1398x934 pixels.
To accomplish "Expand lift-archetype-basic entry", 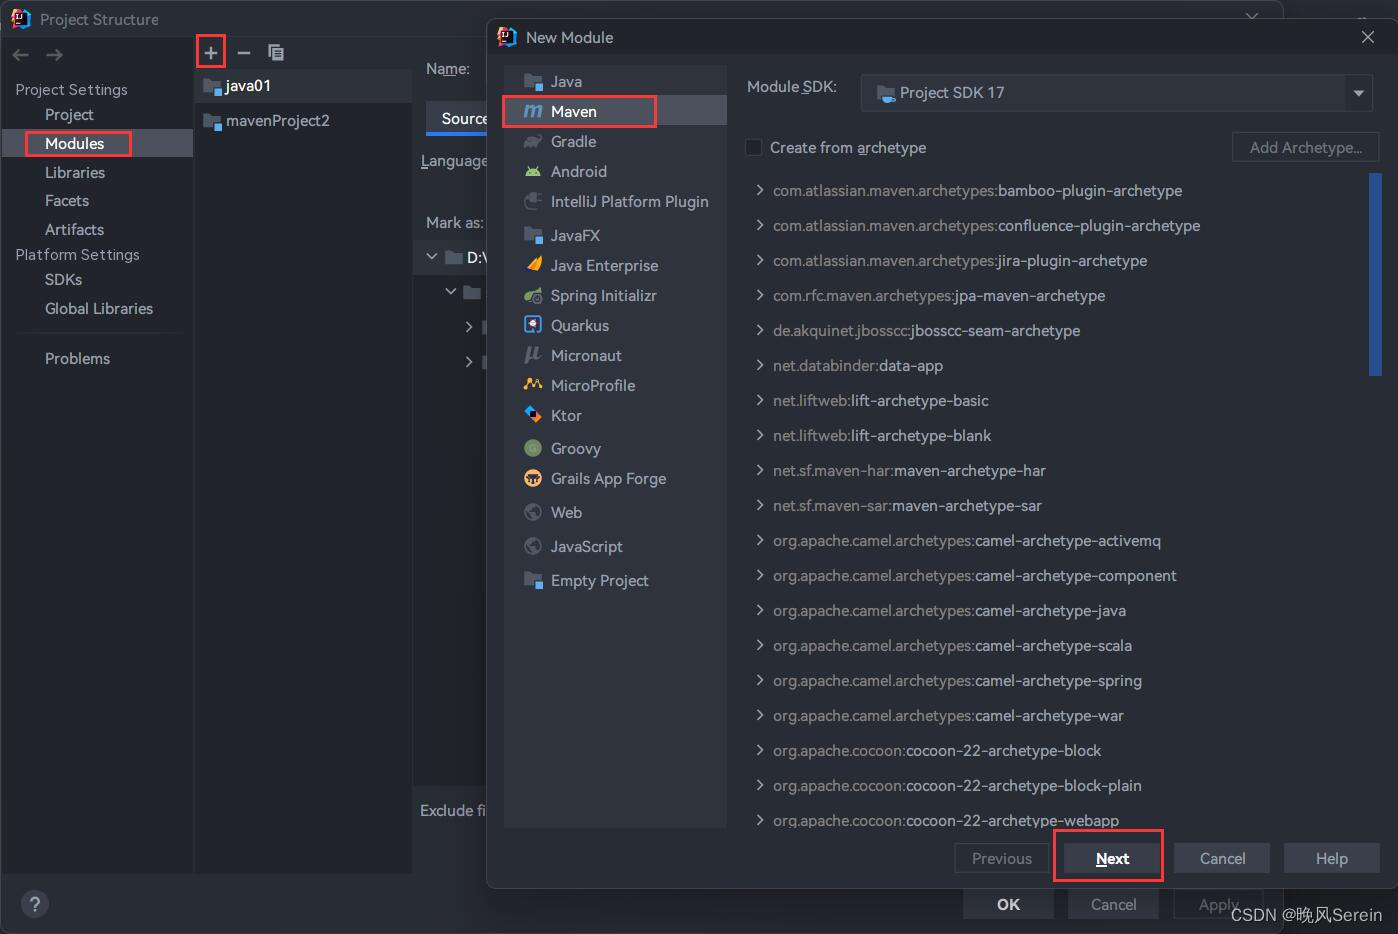I will 760,401.
